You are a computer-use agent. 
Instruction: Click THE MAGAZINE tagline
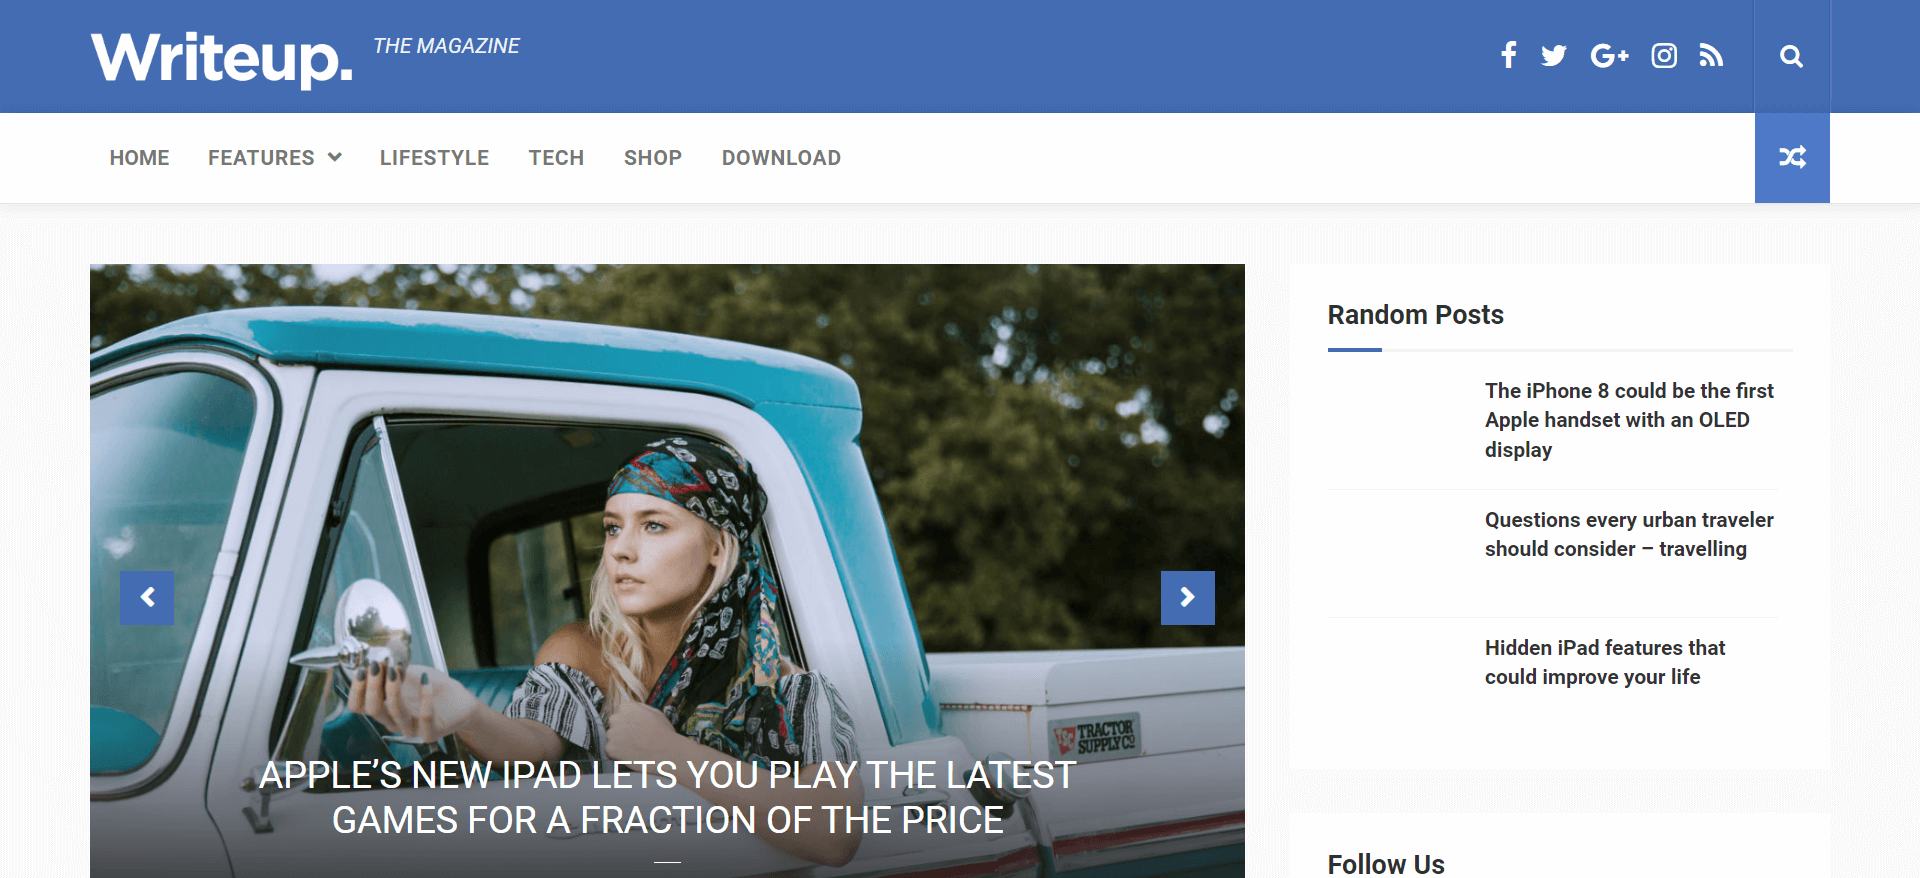(446, 46)
